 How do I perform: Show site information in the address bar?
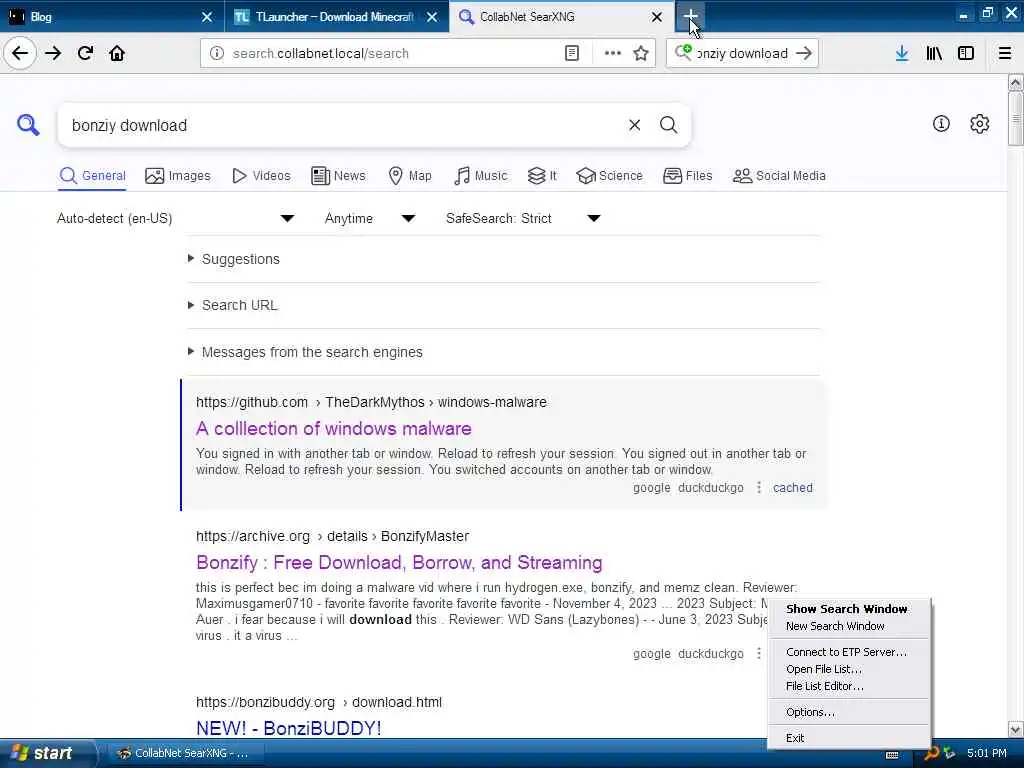click(216, 53)
